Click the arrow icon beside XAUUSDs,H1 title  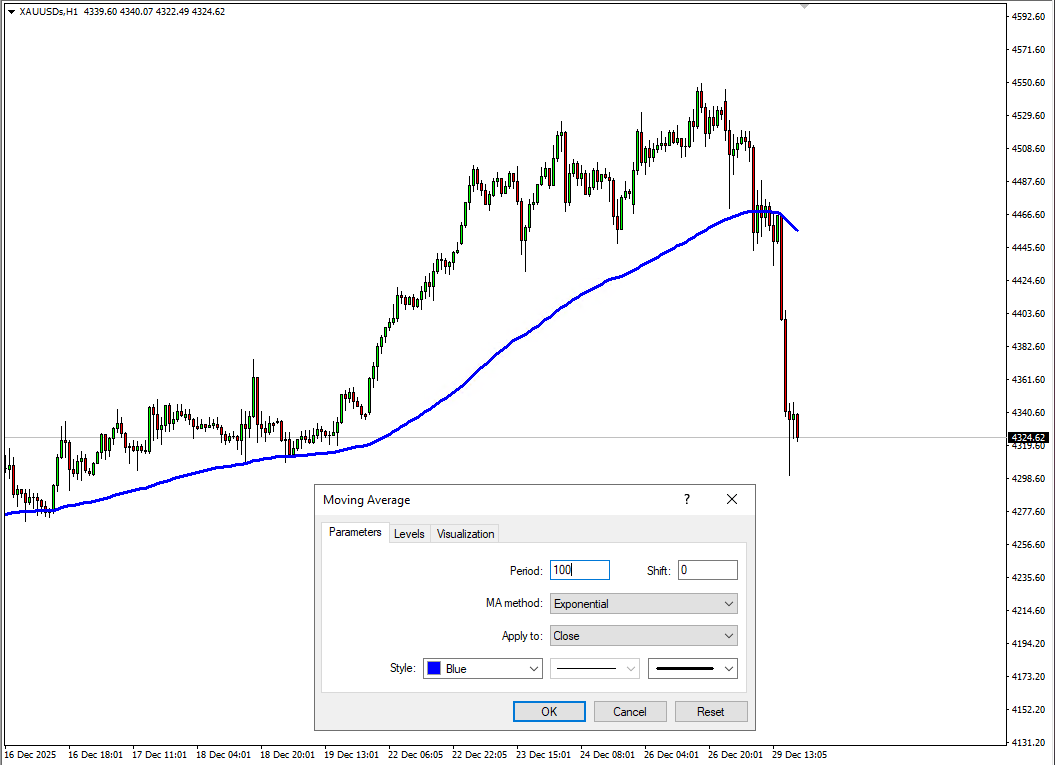tap(11, 11)
